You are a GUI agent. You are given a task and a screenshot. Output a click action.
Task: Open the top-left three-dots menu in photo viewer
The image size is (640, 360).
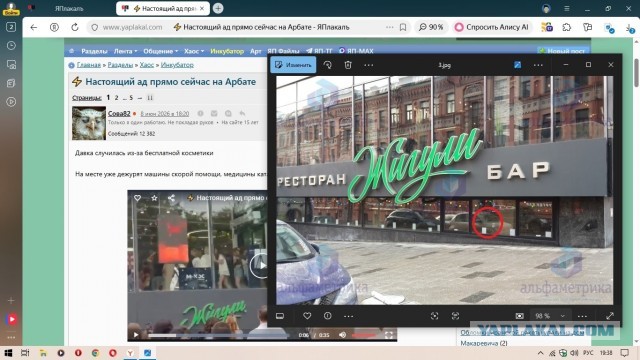pos(369,65)
